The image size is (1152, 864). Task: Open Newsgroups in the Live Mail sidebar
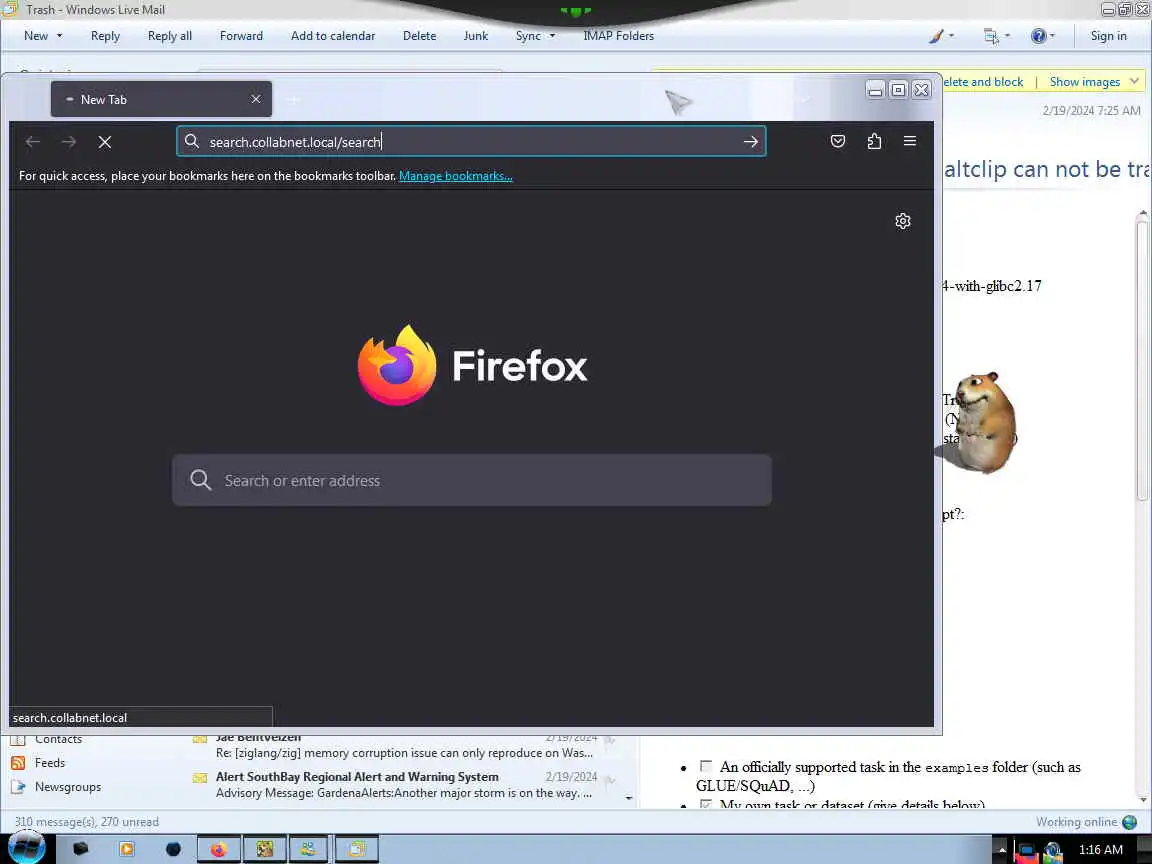click(x=68, y=787)
